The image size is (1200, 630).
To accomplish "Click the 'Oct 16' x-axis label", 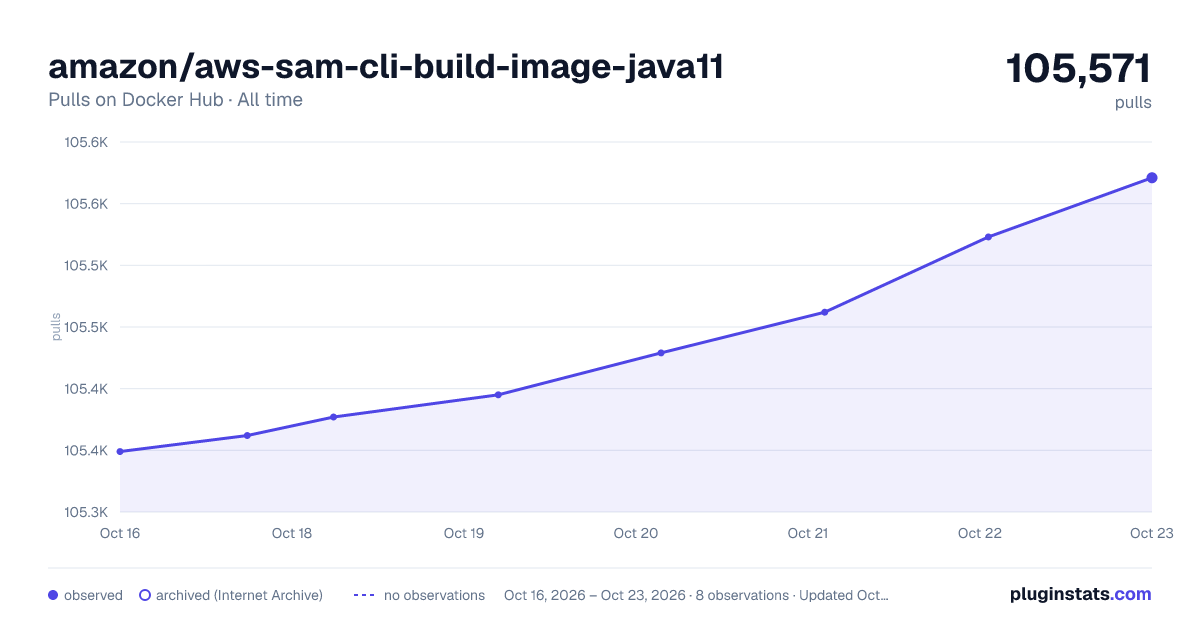I will [120, 533].
